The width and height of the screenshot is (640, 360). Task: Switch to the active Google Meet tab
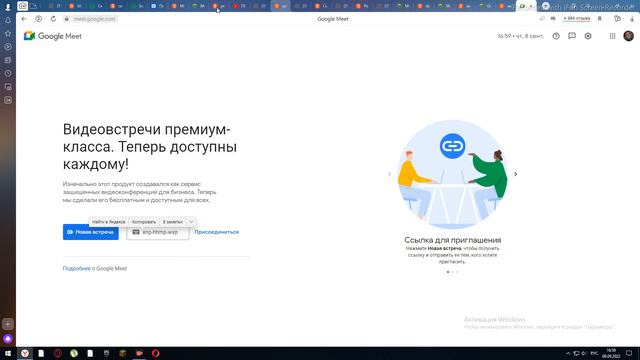coord(526,6)
